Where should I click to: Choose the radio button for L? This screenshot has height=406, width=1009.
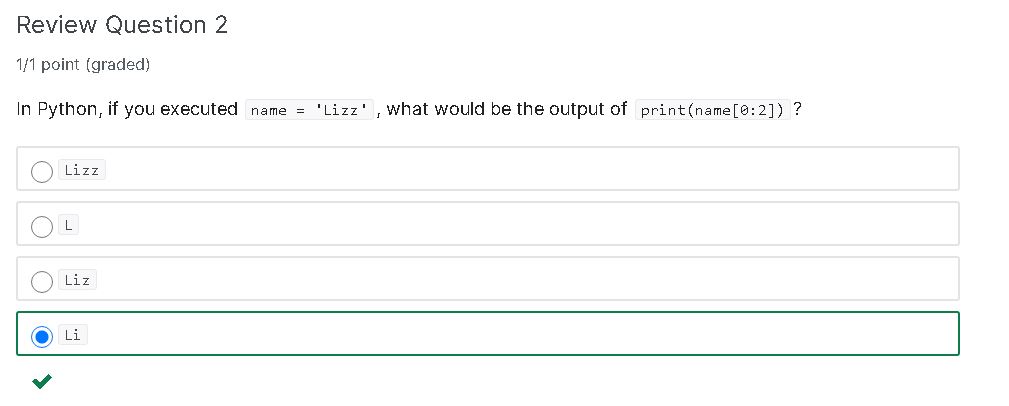42,226
